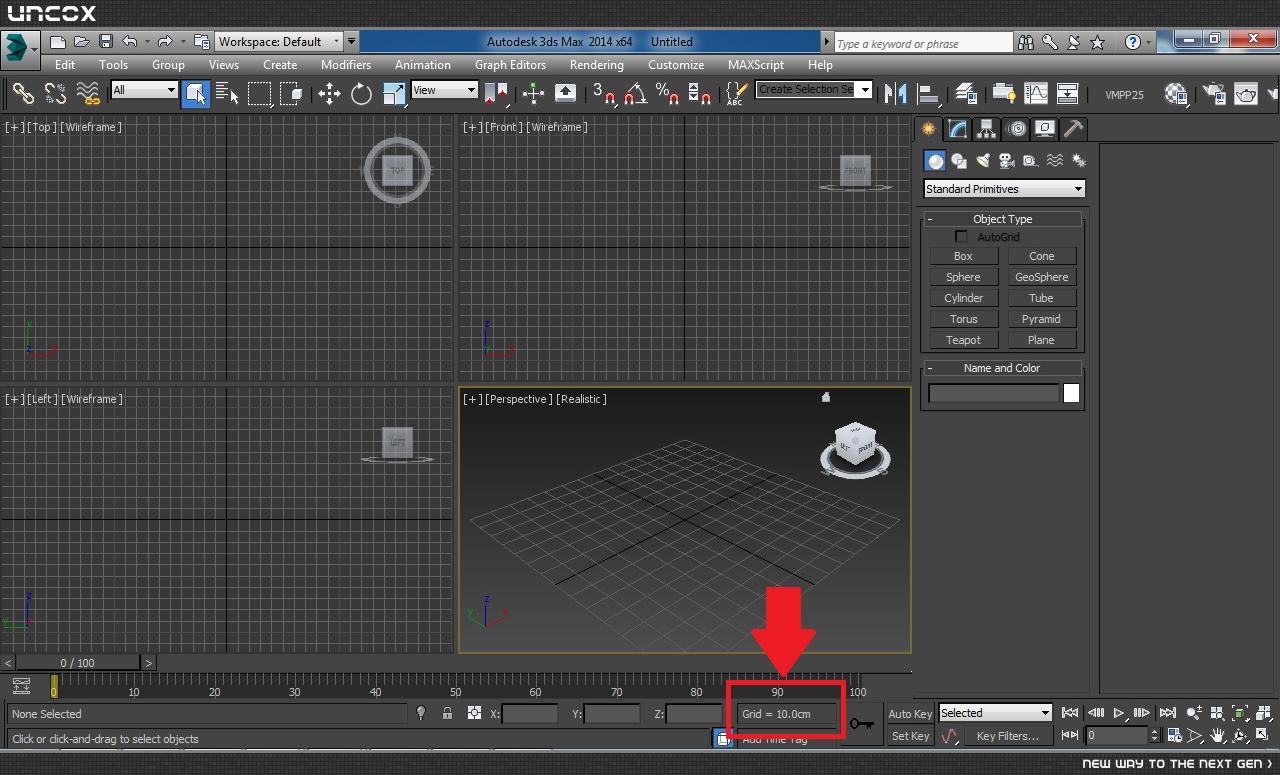Open the Render Setup dialog
This screenshot has width=1280, height=775.
pyautogui.click(x=1214, y=93)
